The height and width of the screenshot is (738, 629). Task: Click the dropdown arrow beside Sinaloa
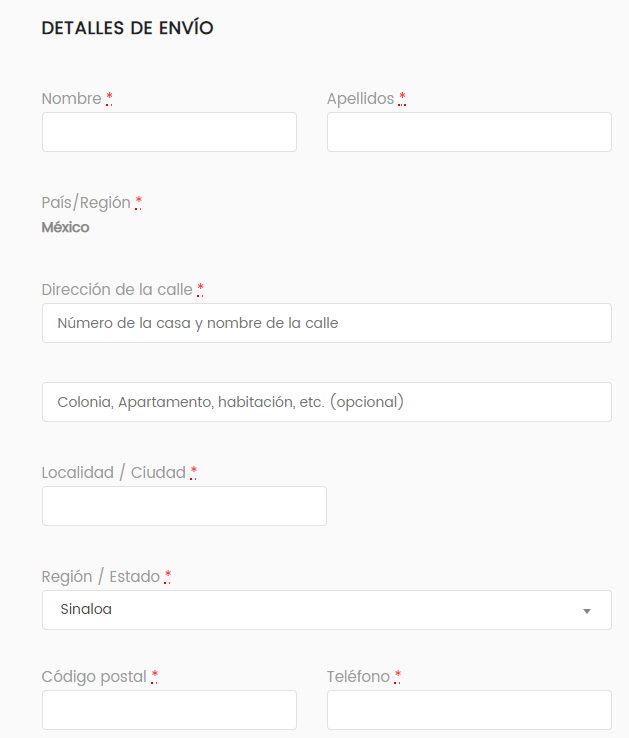[587, 611]
